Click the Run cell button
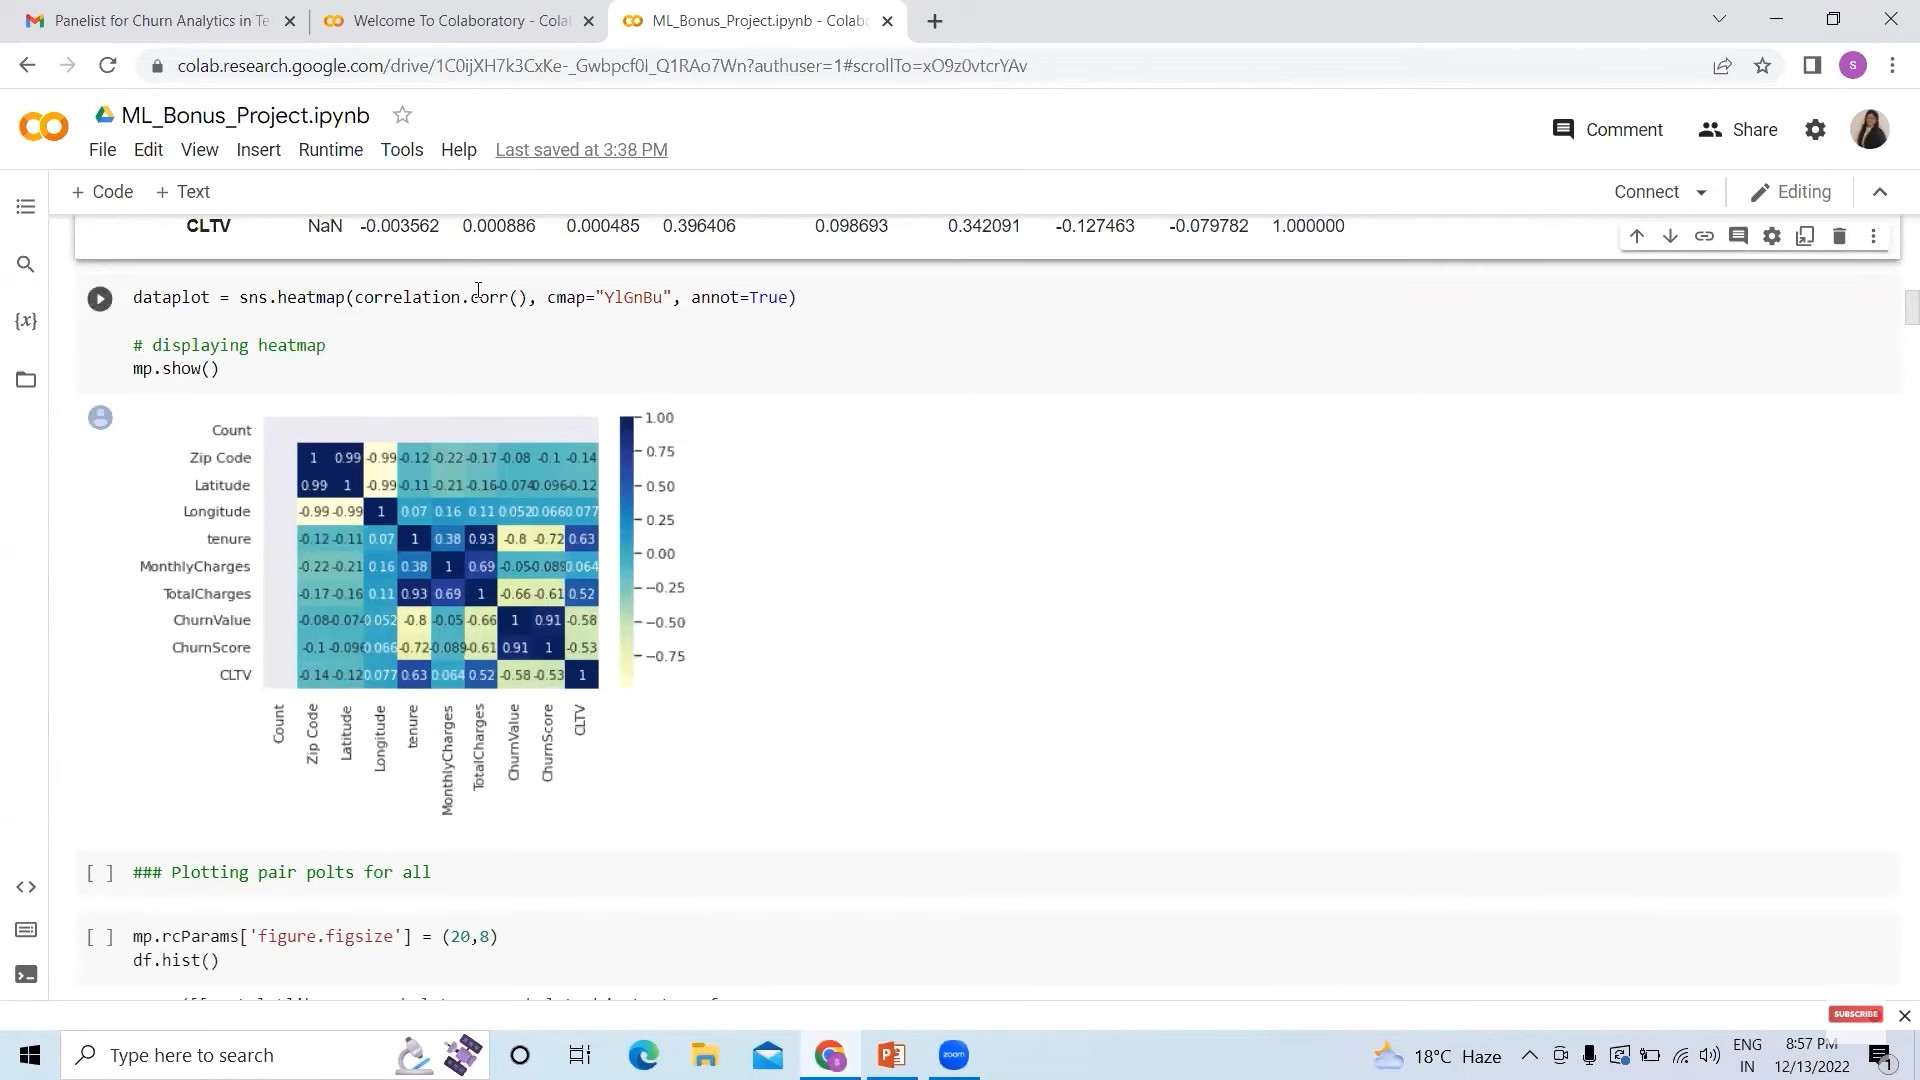 [100, 297]
